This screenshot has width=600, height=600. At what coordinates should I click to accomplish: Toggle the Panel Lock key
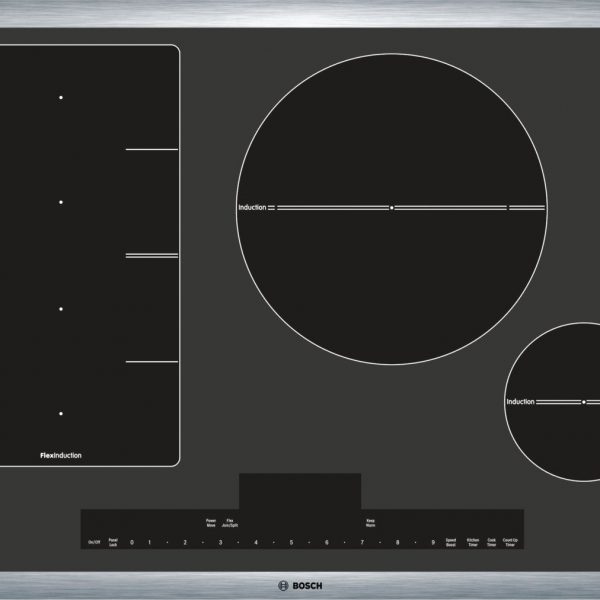coord(113,543)
